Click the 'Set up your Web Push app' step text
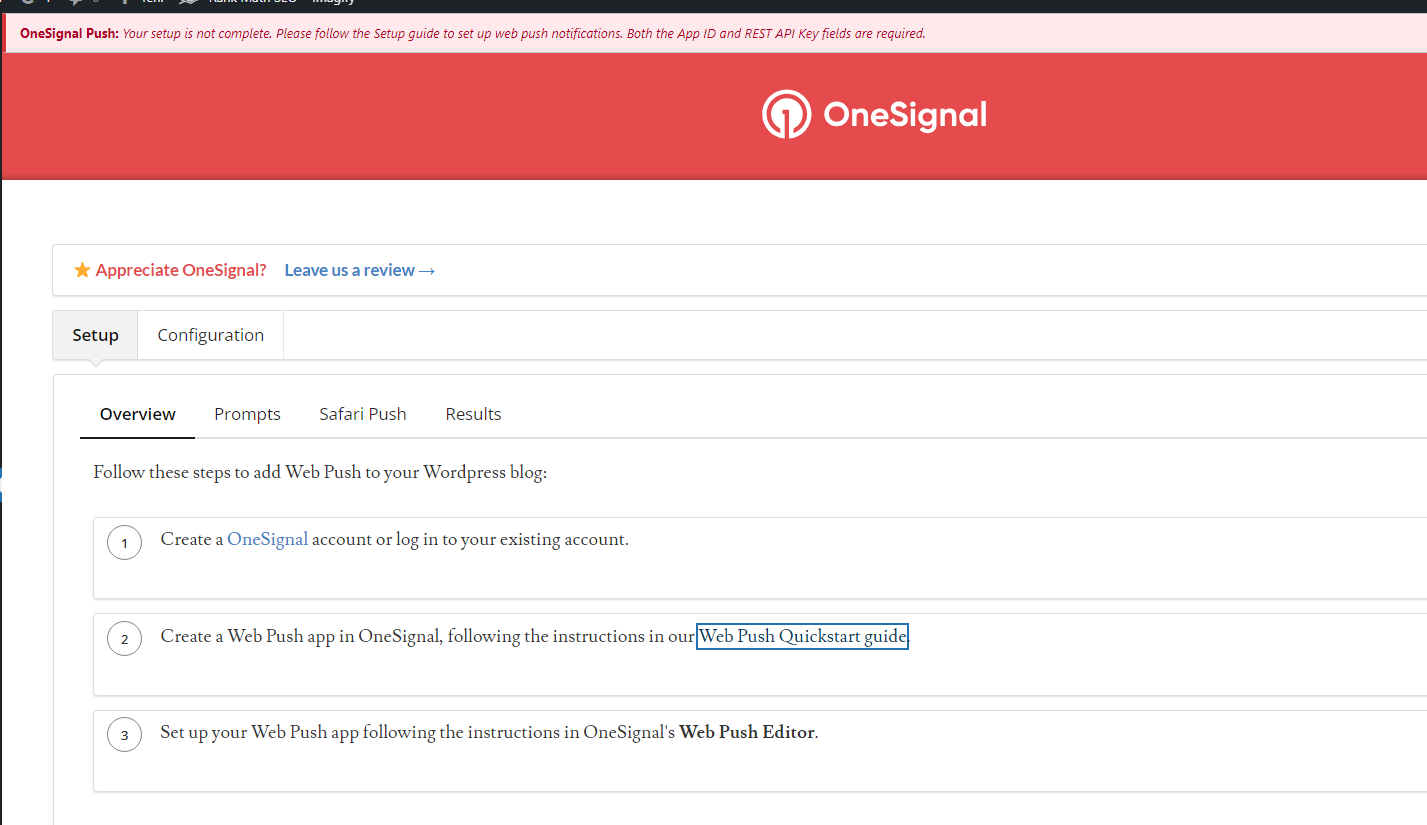Screen dimensions: 1427x825 click(x=489, y=732)
